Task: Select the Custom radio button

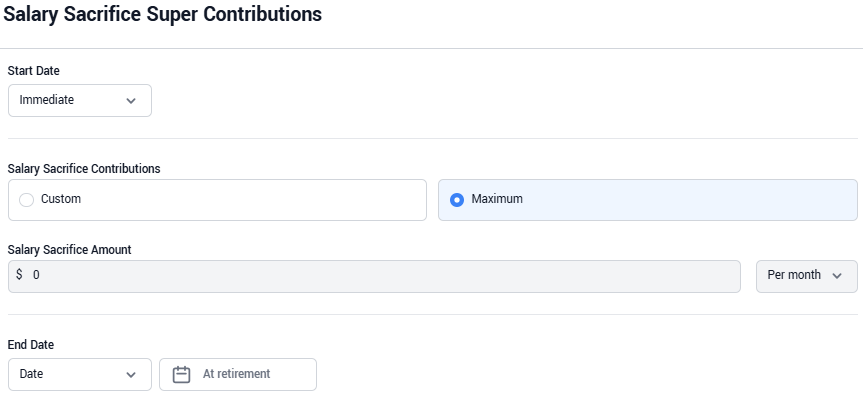Action: click(26, 200)
